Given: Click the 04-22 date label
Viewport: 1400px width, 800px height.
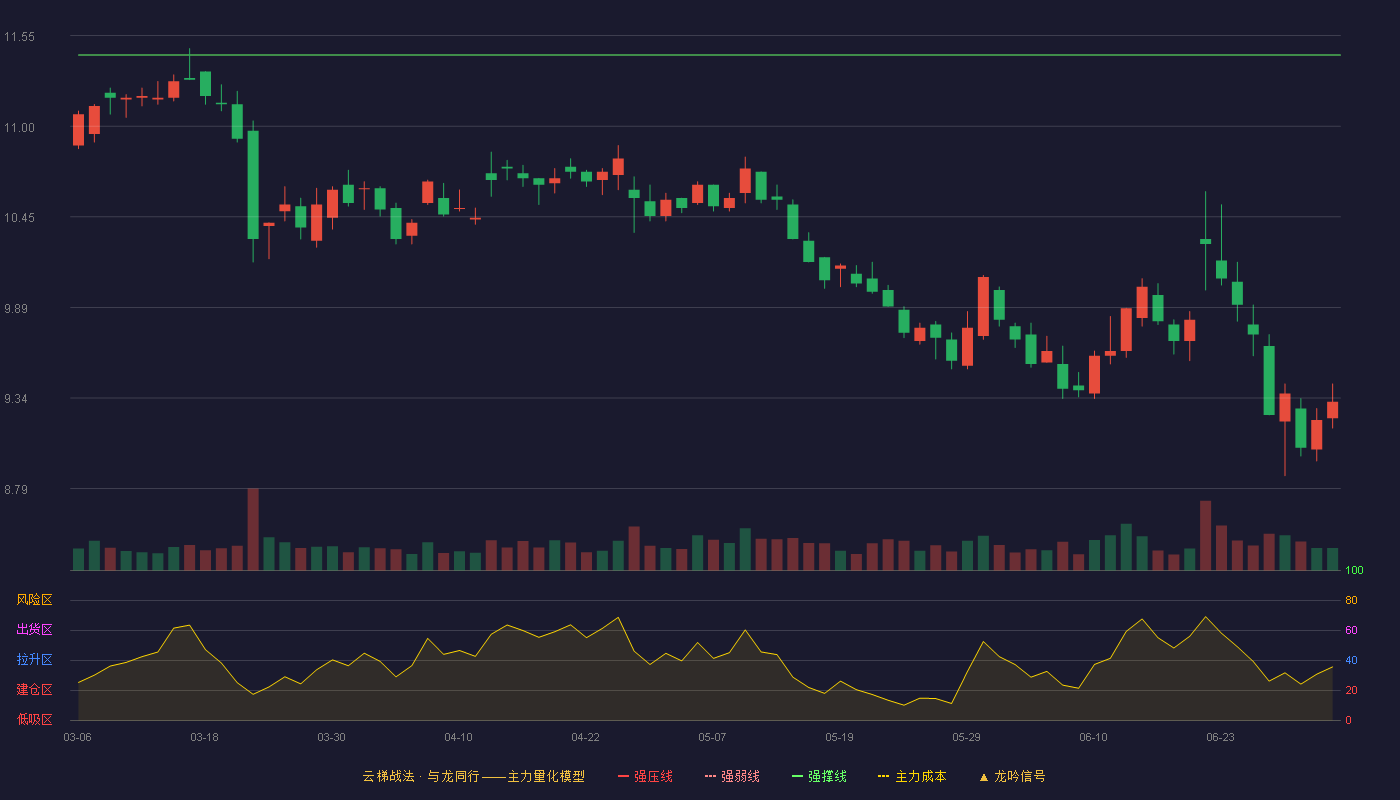Looking at the screenshot, I should coord(585,737).
